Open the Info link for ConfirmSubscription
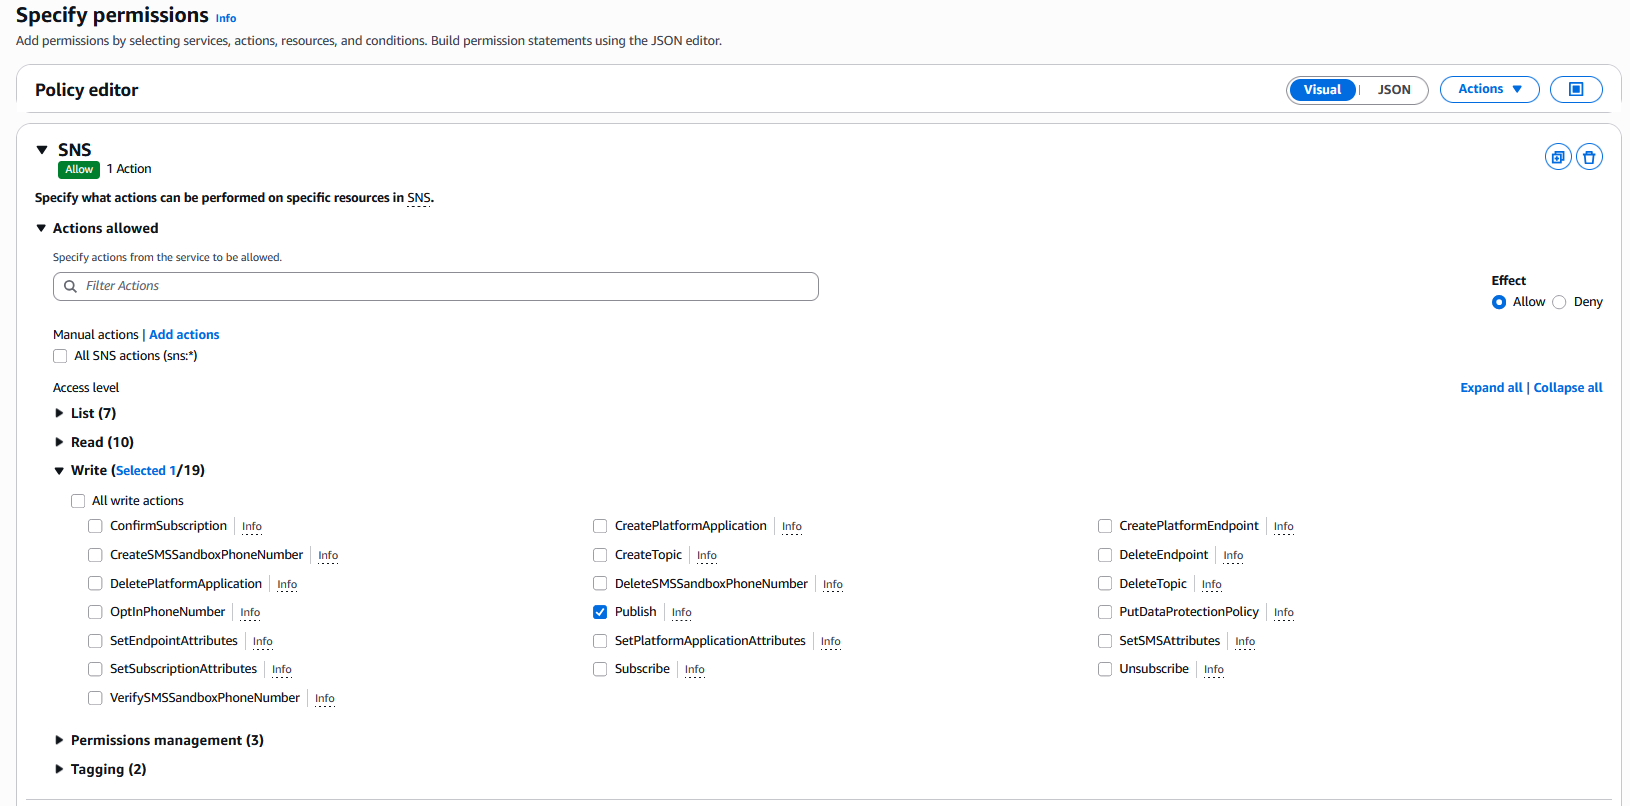Screen dimensions: 1630x806 [x=252, y=527]
